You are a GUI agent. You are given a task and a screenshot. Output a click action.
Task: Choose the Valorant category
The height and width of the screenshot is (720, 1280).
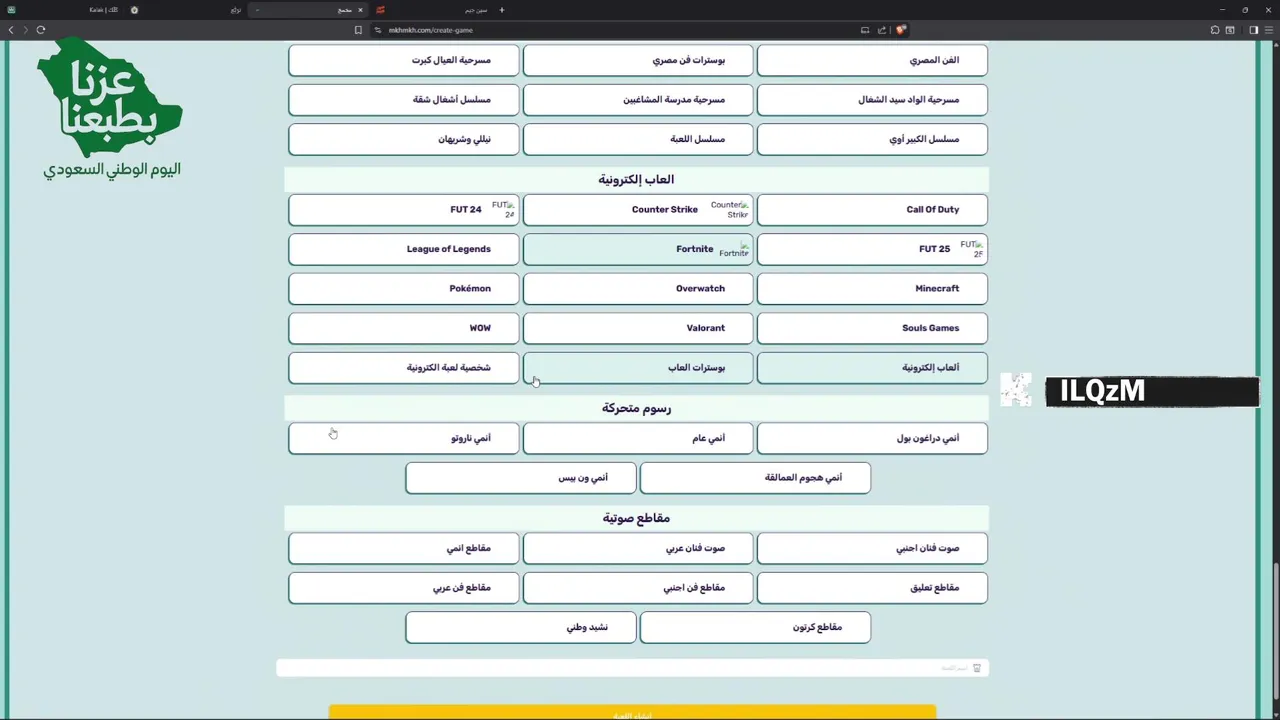pos(638,328)
